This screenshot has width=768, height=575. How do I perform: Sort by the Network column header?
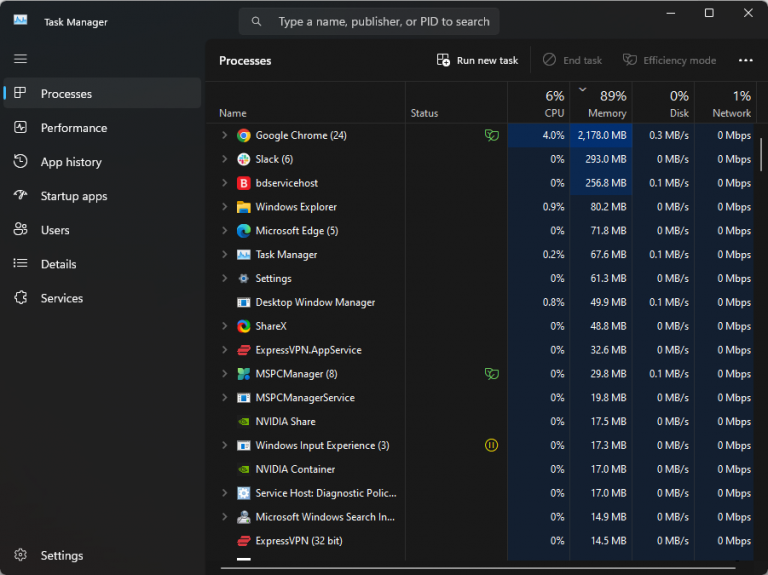(726, 103)
